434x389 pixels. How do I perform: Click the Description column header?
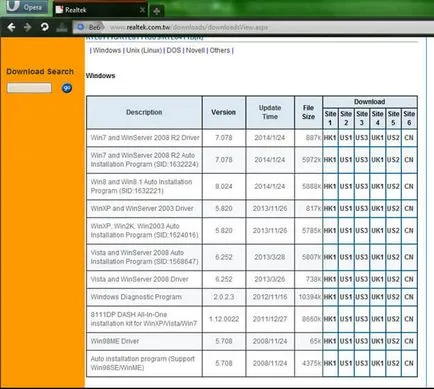[144, 112]
